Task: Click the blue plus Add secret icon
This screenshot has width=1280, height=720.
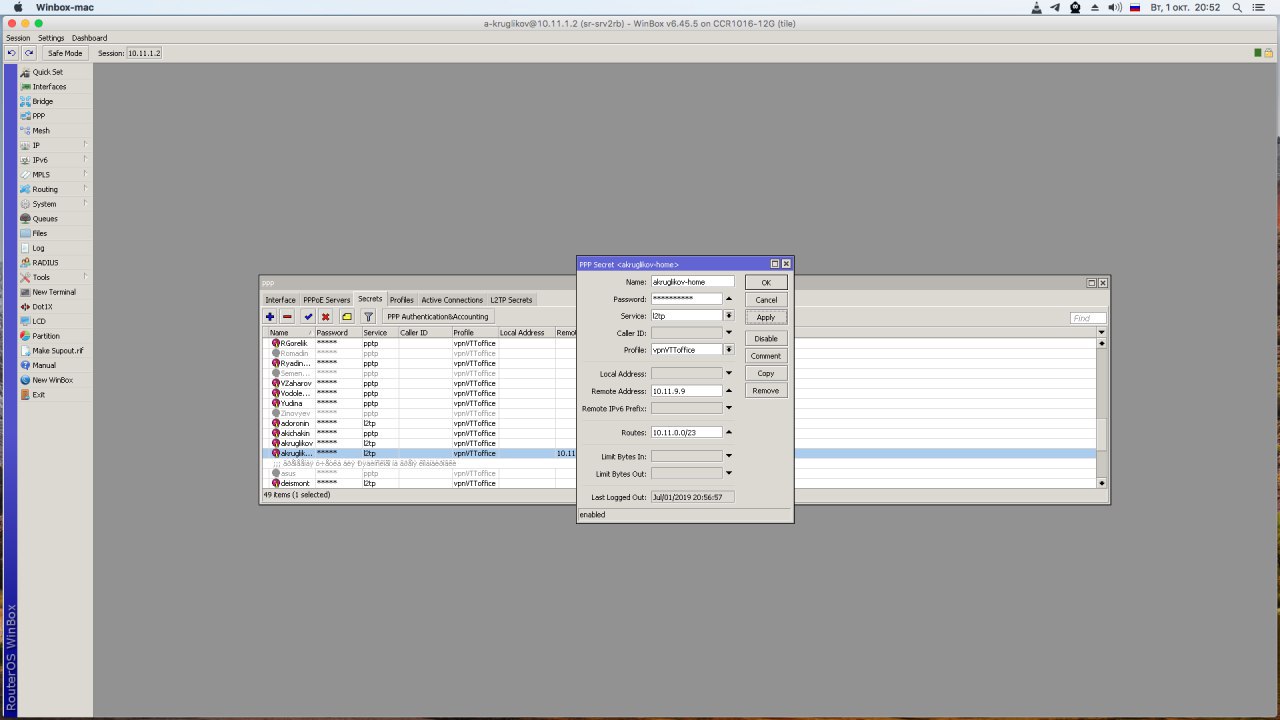Action: [x=270, y=317]
